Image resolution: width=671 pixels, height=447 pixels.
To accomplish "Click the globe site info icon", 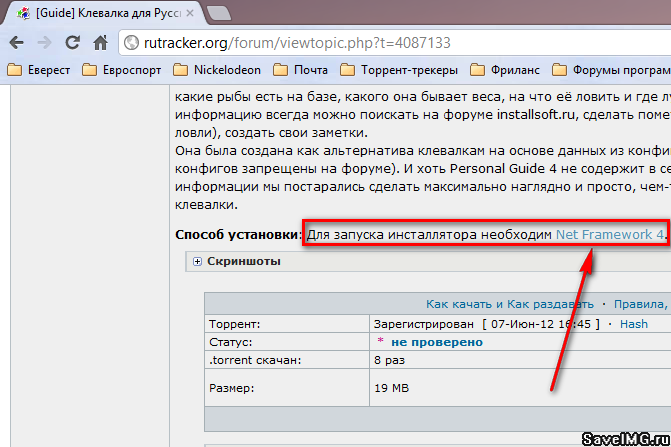I will (131, 44).
